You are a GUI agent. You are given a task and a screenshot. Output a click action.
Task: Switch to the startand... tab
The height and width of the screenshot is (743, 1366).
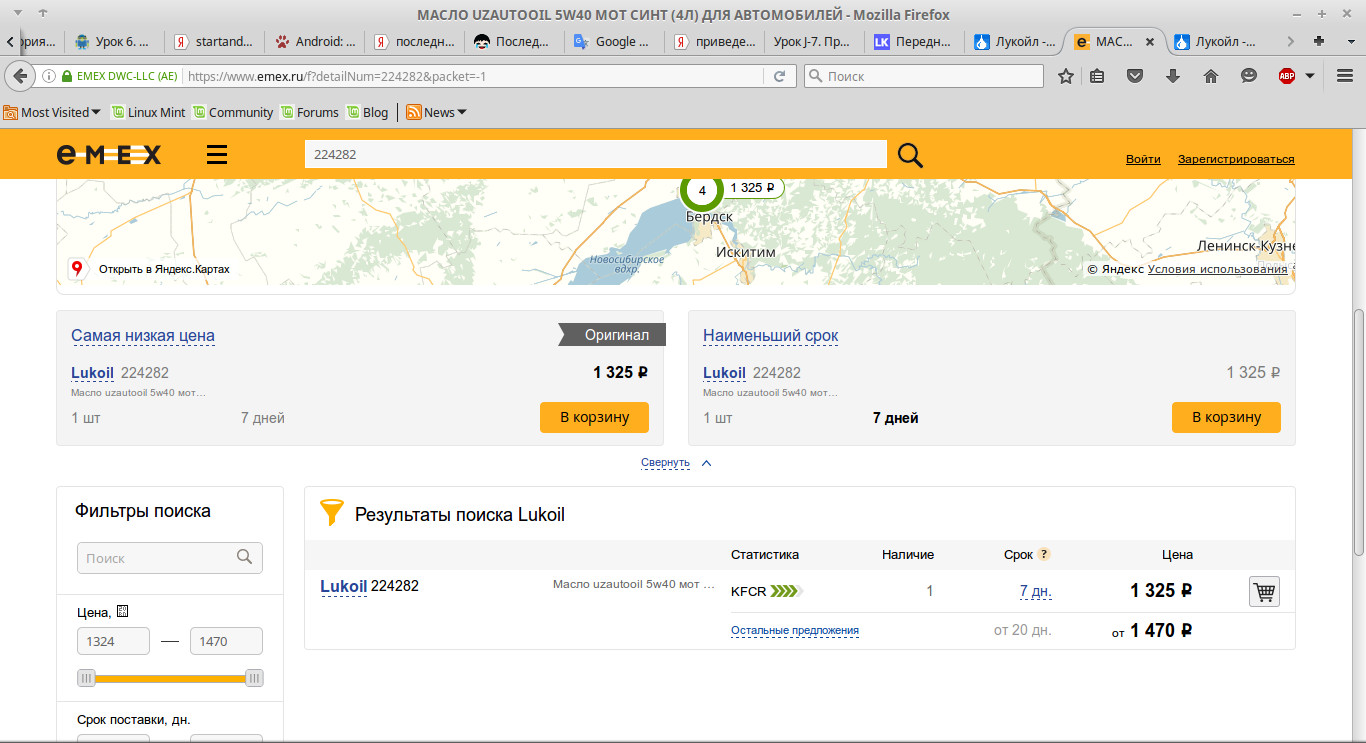(x=215, y=42)
